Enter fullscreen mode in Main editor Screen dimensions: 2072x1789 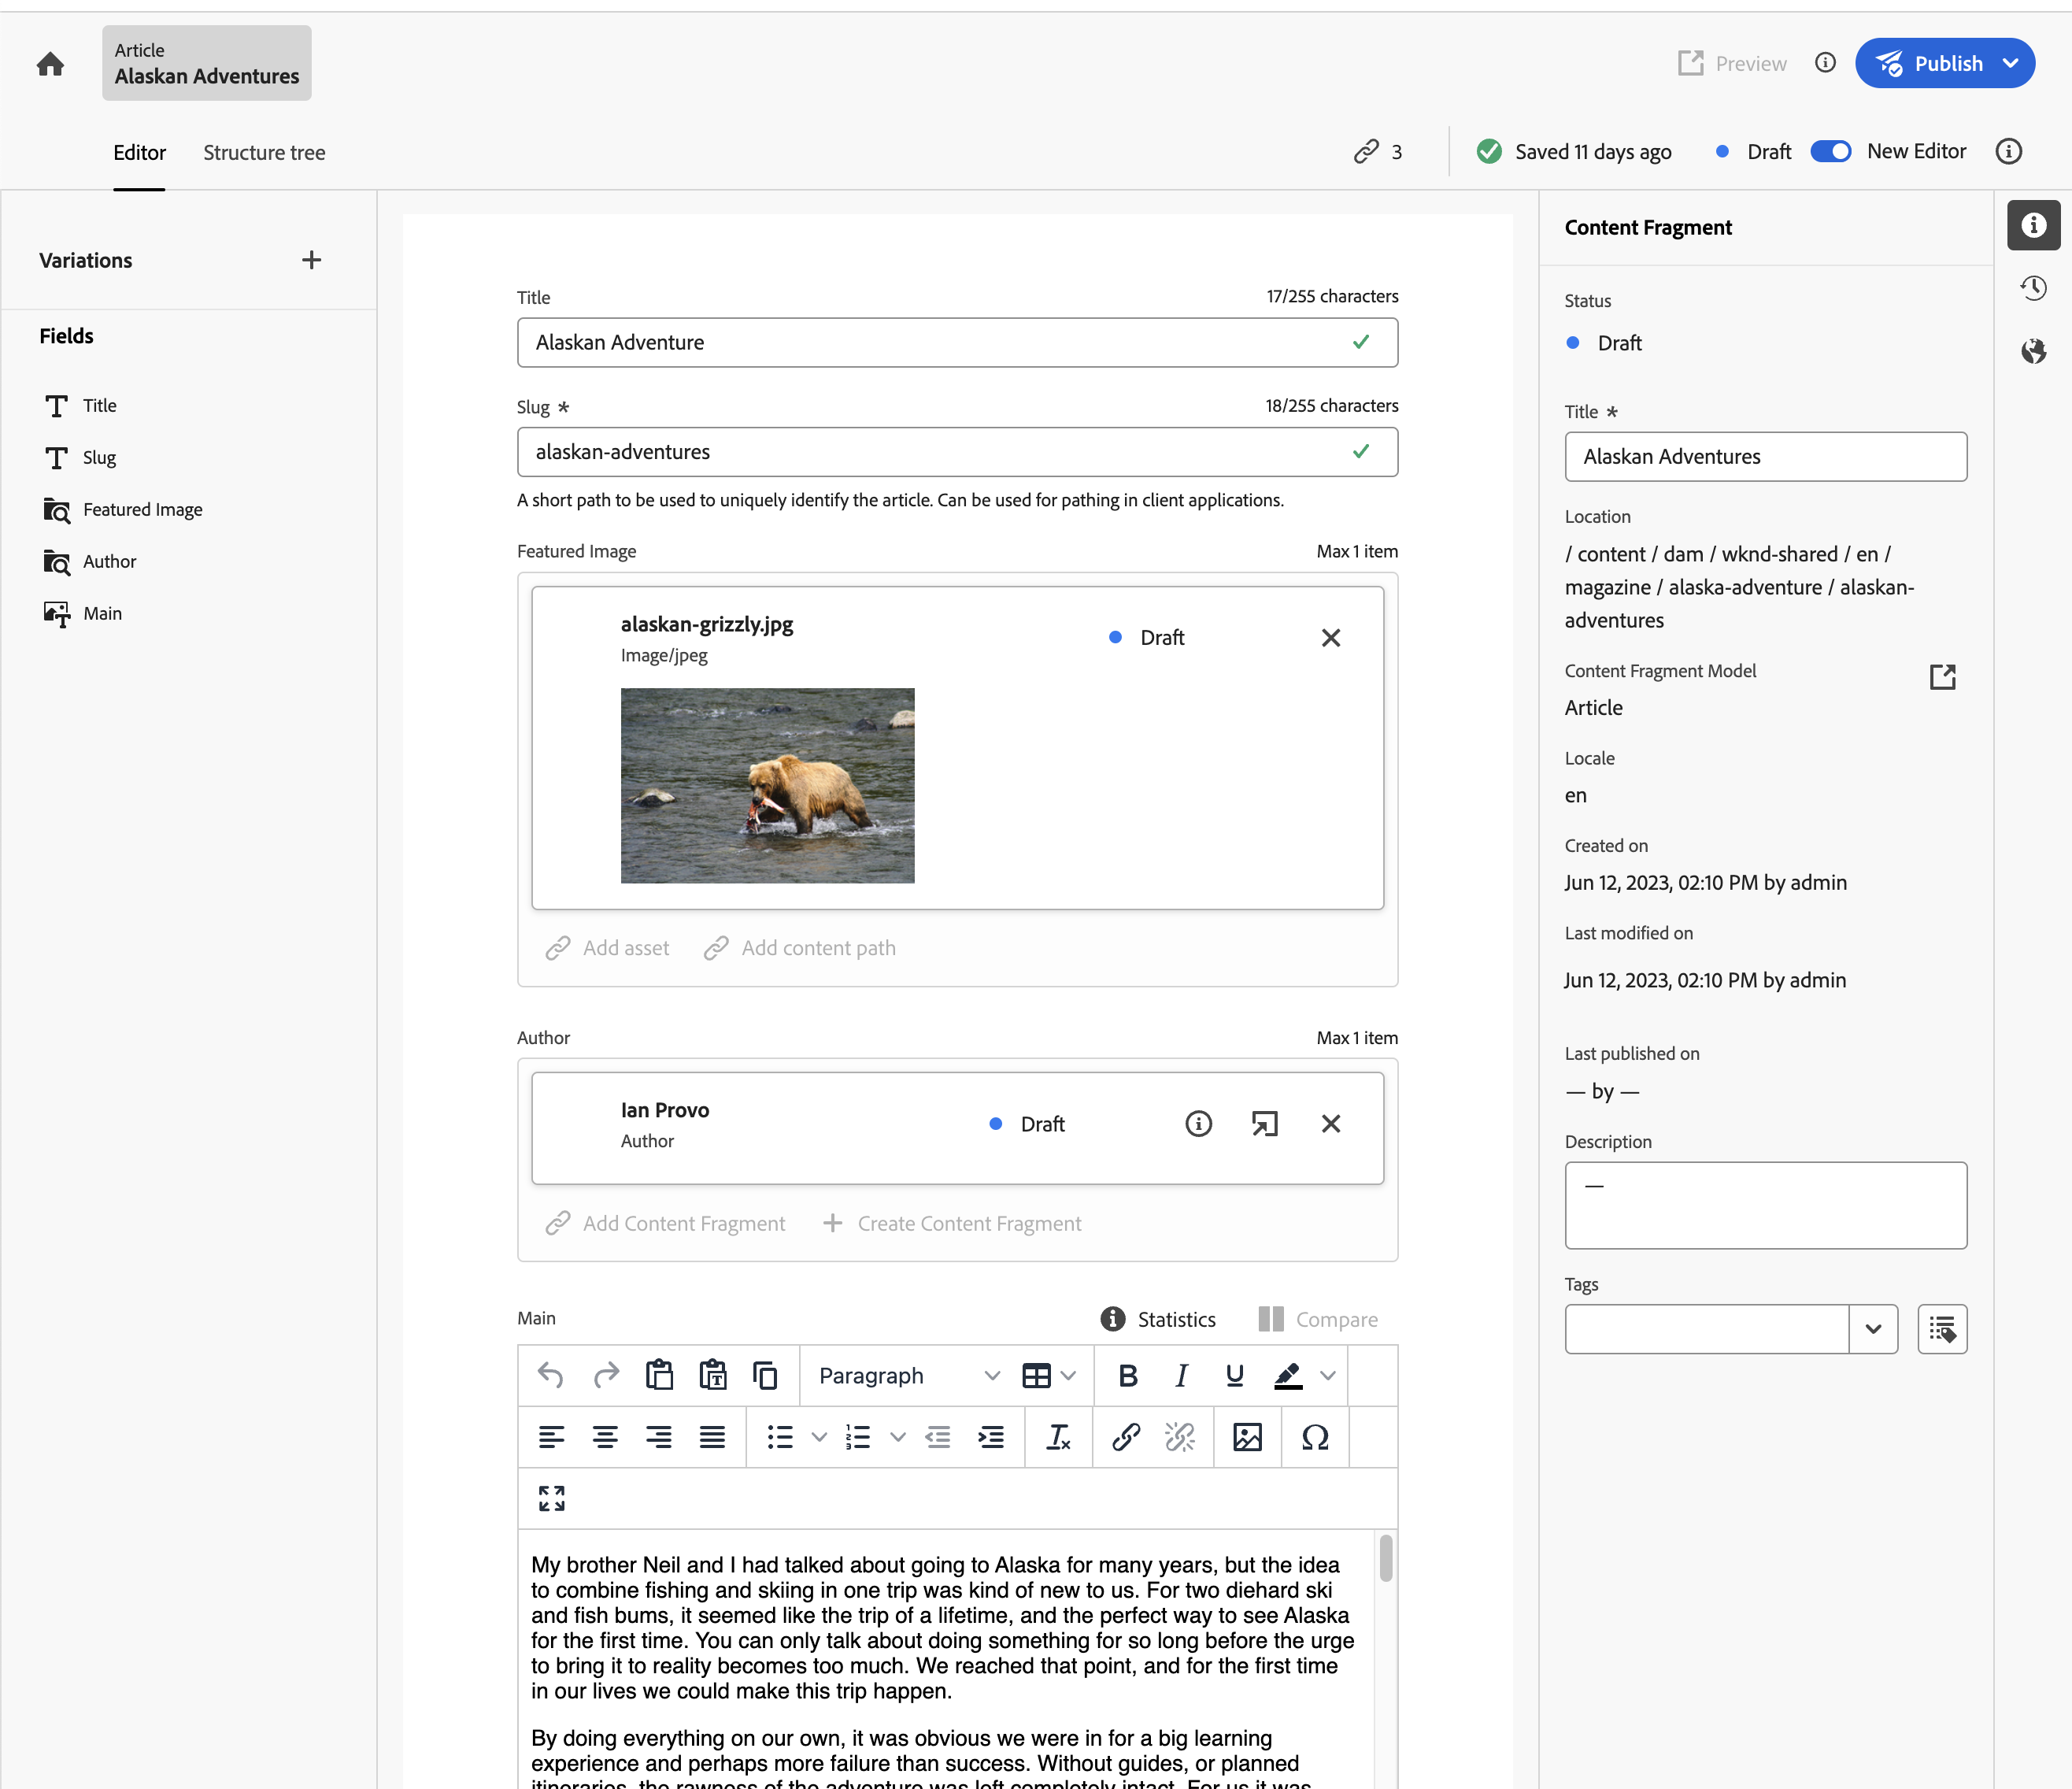(x=551, y=1497)
